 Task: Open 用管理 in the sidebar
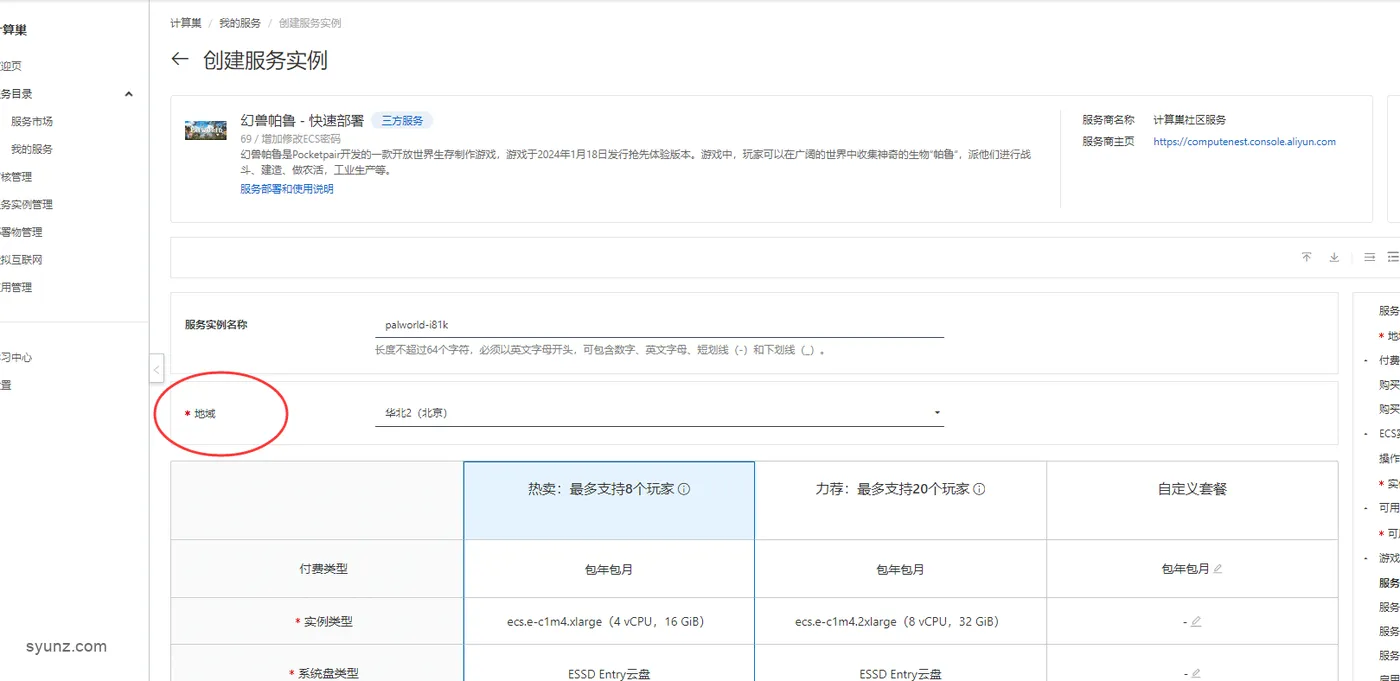16,287
